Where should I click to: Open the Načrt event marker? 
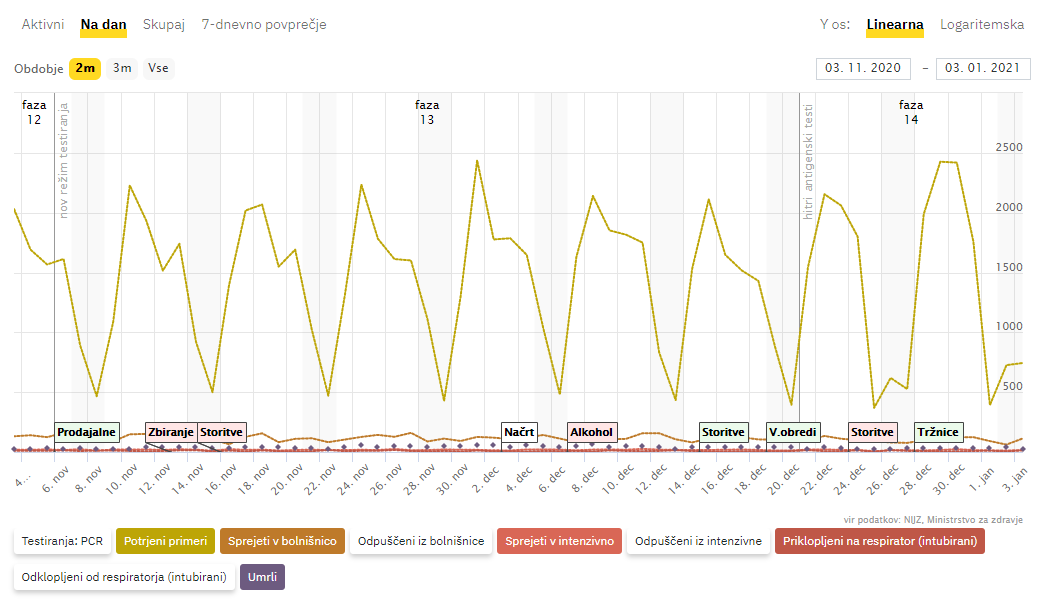tap(520, 432)
